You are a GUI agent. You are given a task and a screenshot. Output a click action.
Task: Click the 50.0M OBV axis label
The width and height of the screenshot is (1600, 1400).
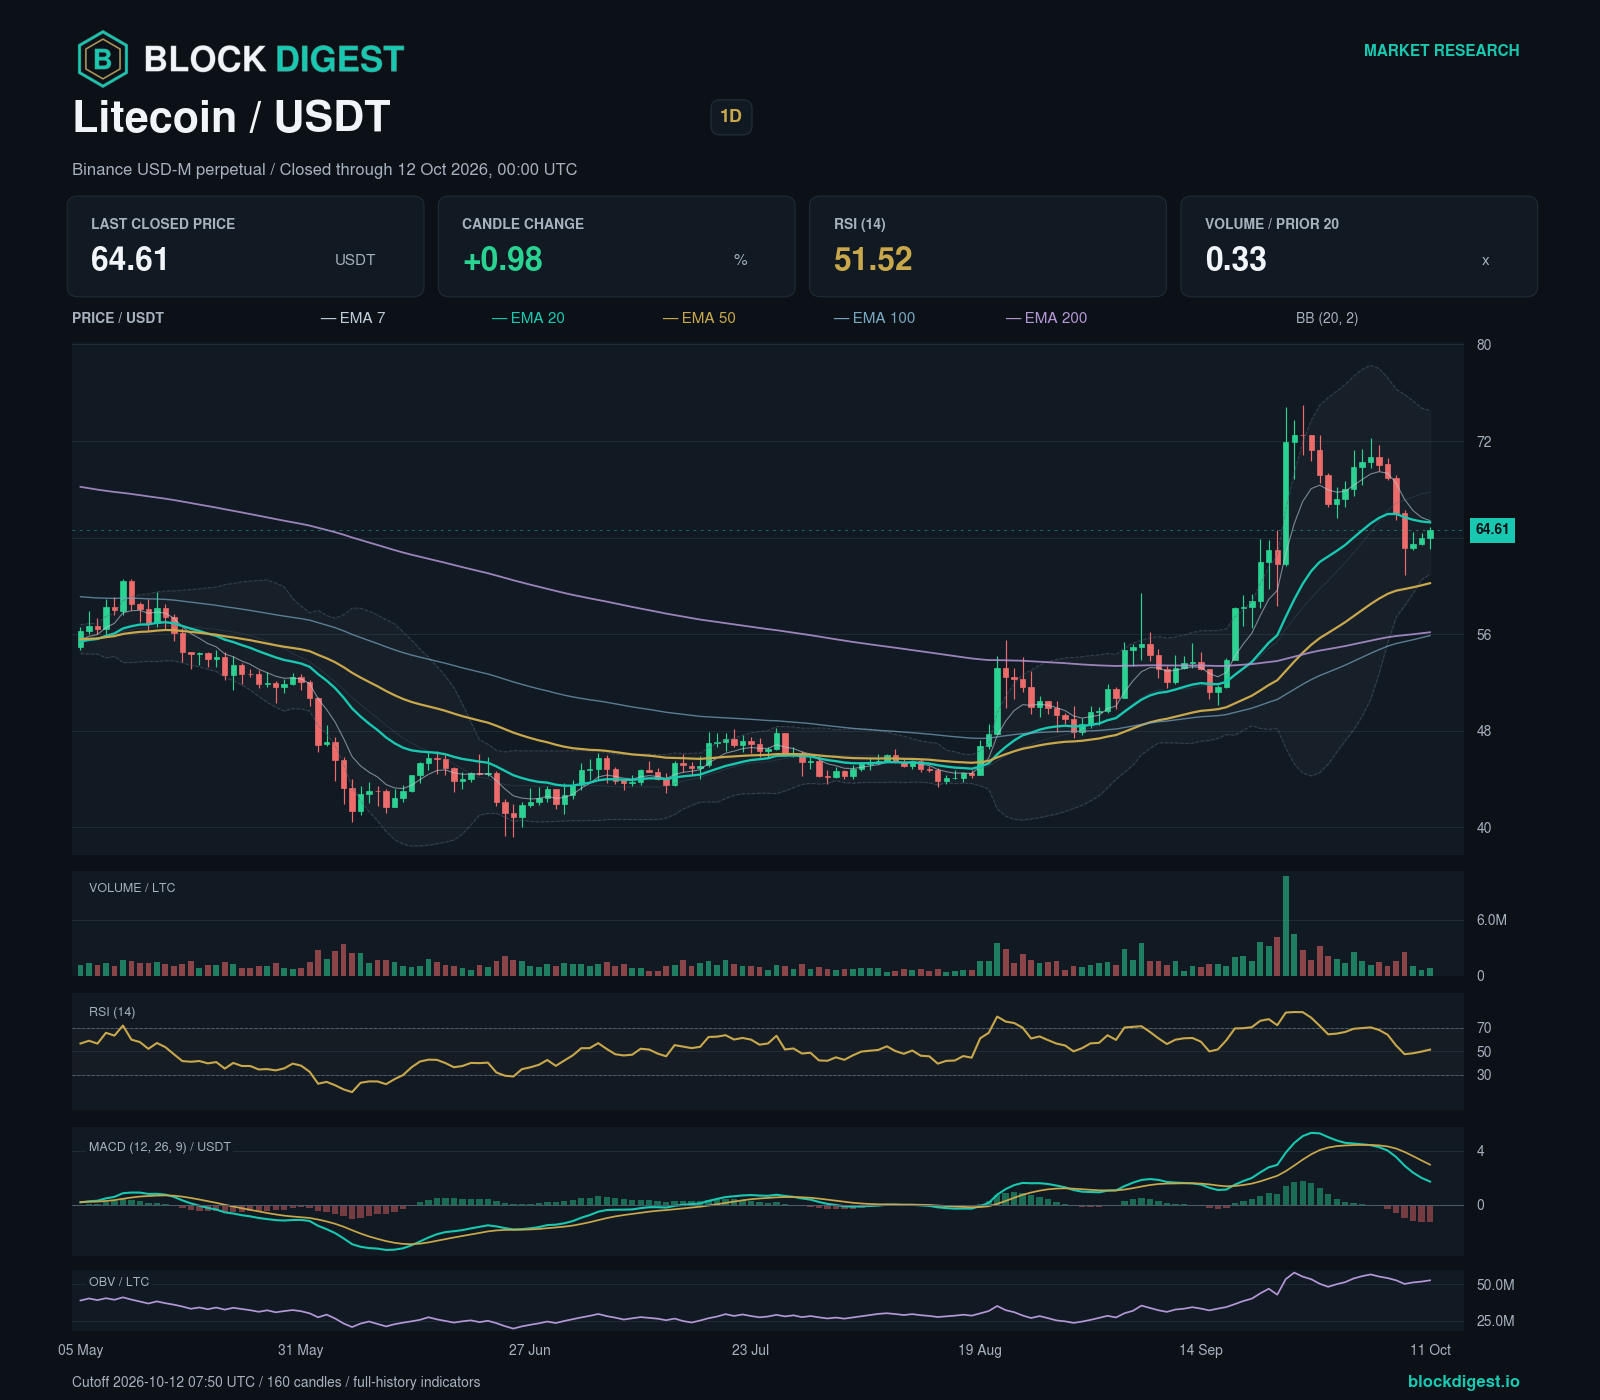1496,1285
